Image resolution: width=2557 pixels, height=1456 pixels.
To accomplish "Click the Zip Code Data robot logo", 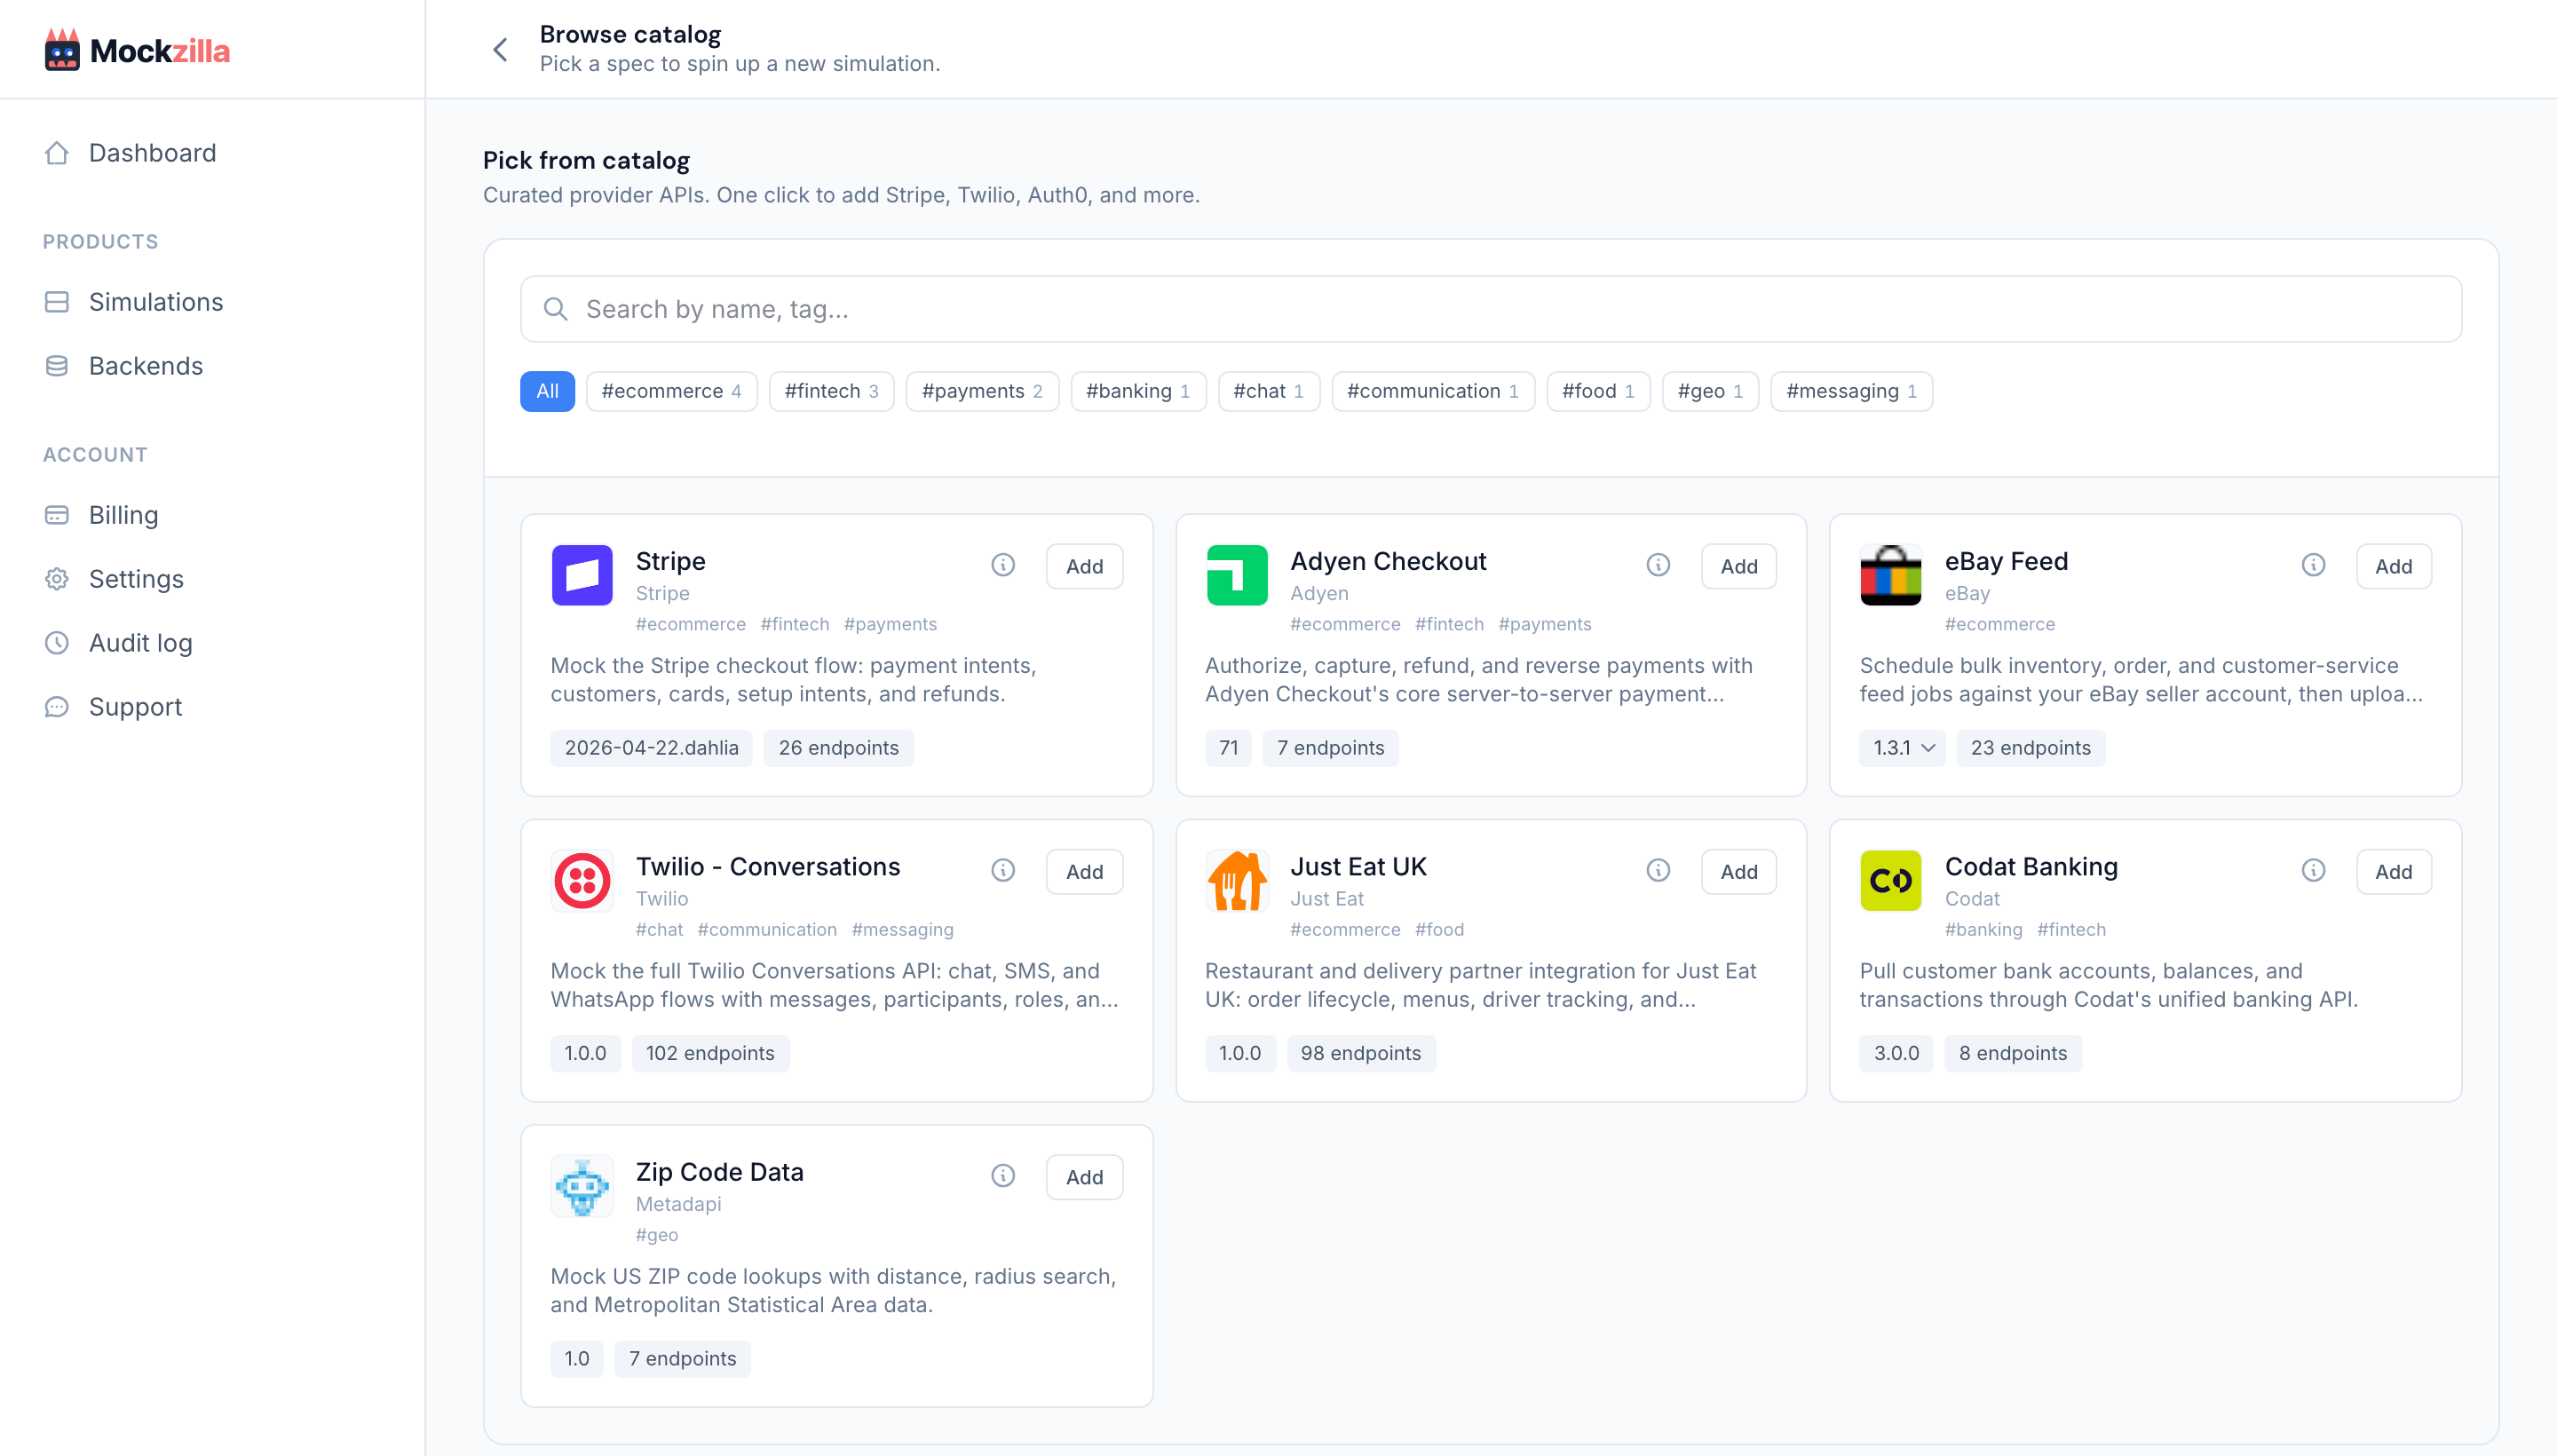I will tap(582, 1186).
